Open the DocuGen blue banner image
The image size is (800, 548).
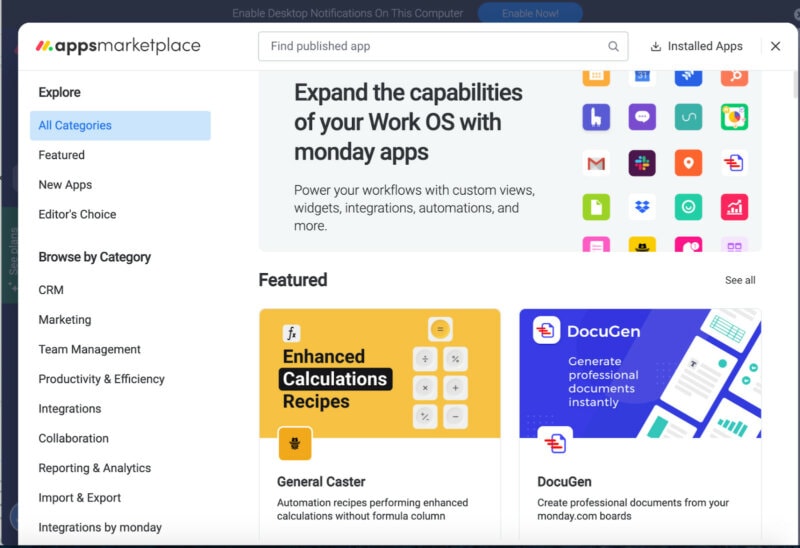[x=640, y=373]
